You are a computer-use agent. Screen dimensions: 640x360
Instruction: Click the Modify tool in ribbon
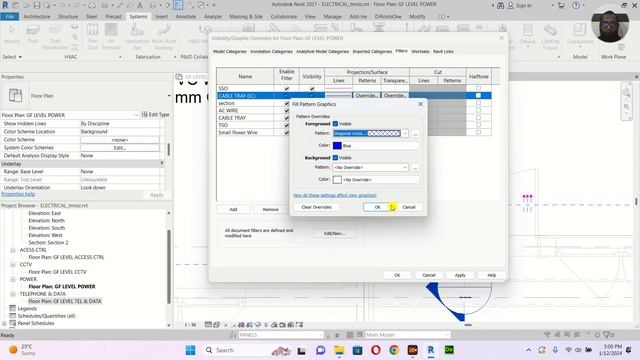click(12, 33)
